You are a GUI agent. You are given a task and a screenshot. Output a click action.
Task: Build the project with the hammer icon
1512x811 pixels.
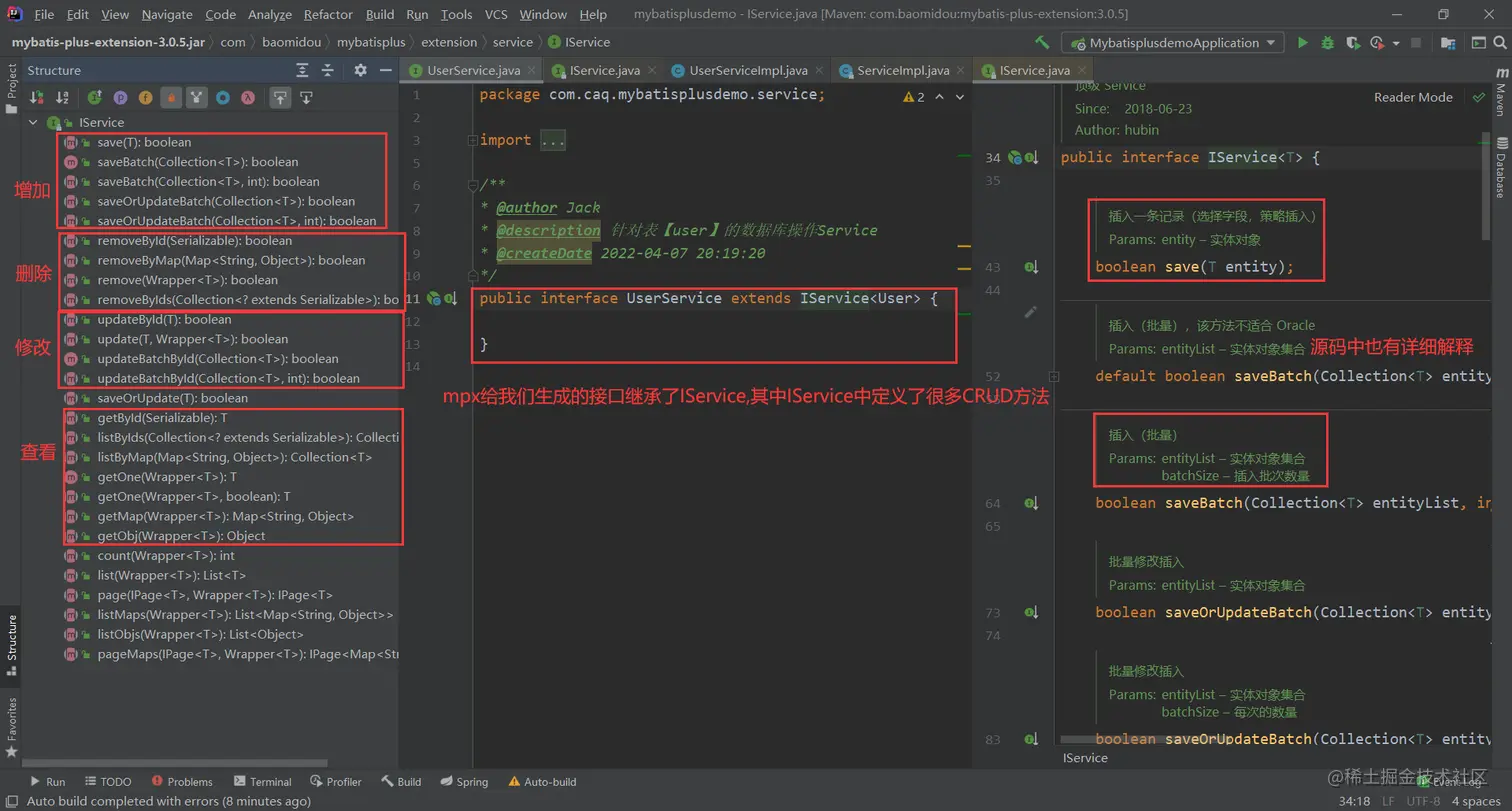pyautogui.click(x=1042, y=43)
